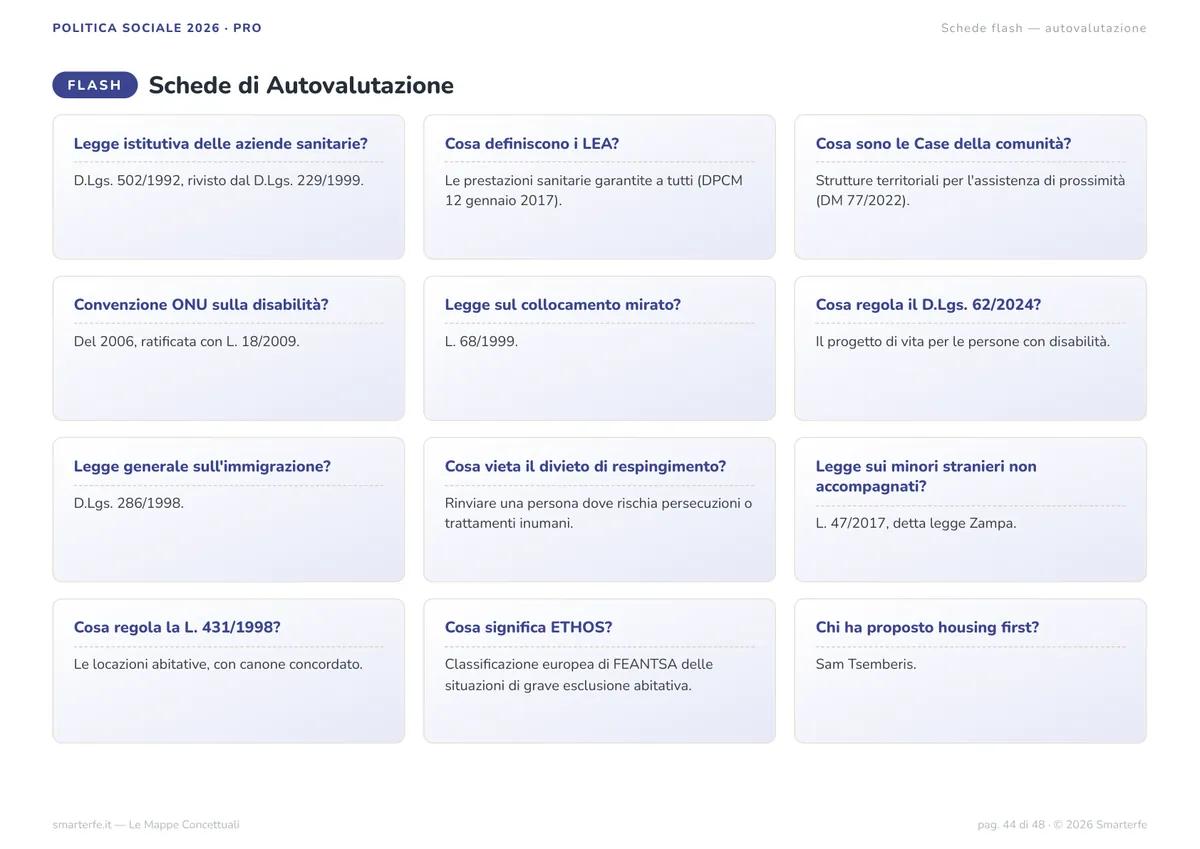The width and height of the screenshot is (1200, 849).
Task: Click answer 'Sam Tsemberis.'
Action: coord(866,664)
